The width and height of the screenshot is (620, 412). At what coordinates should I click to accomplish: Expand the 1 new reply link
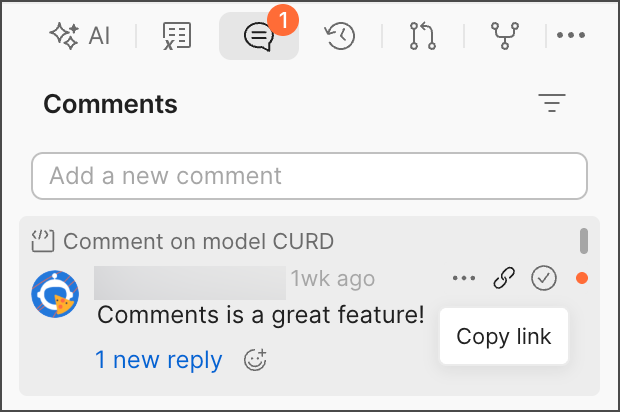(x=159, y=360)
